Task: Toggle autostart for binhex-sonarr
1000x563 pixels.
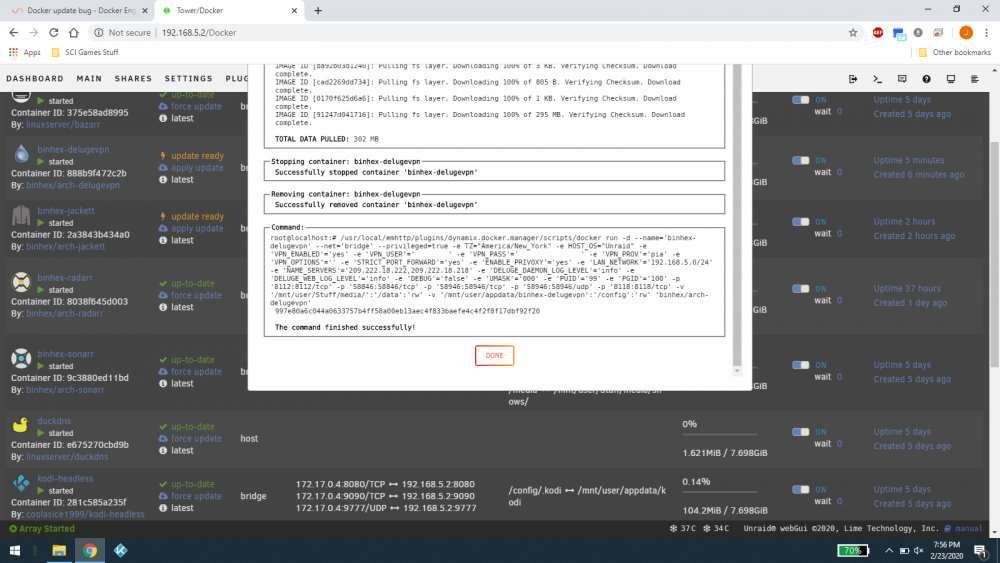Action: pos(800,365)
